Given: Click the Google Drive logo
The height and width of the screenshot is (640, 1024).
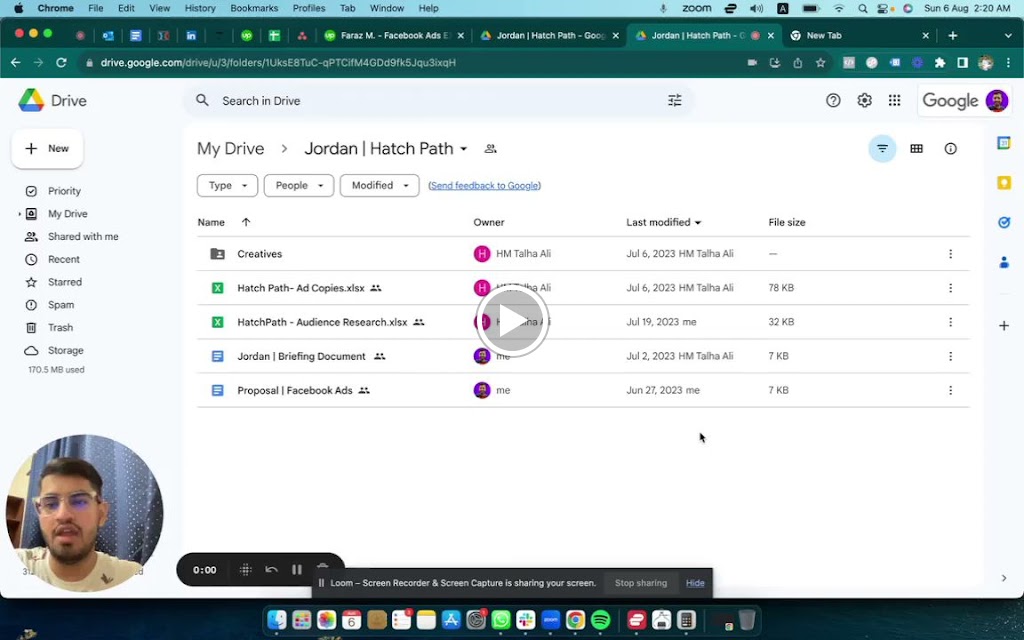Looking at the screenshot, I should tap(31, 101).
